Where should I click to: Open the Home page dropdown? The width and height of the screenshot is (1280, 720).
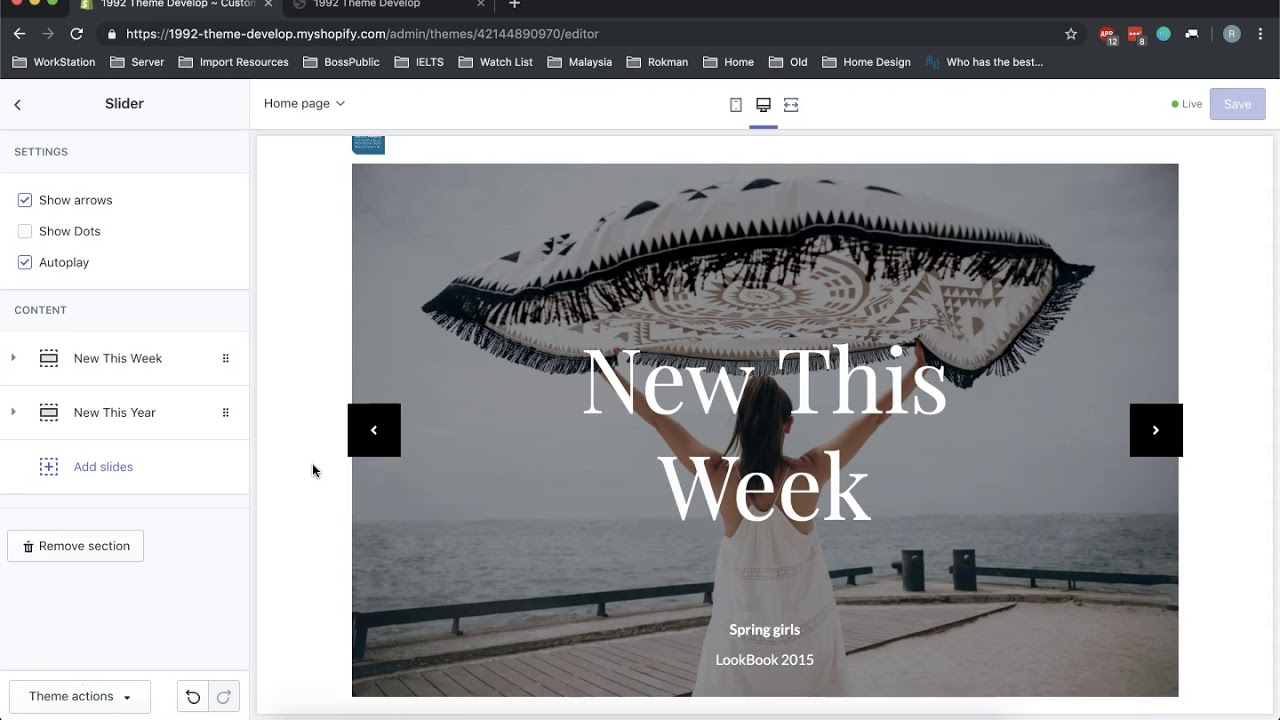pos(304,104)
